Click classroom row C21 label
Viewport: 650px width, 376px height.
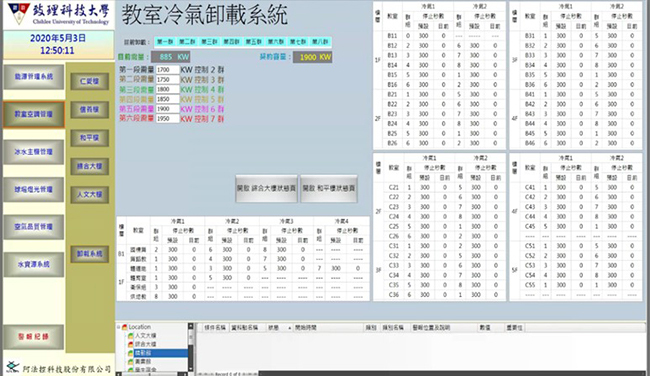point(393,187)
